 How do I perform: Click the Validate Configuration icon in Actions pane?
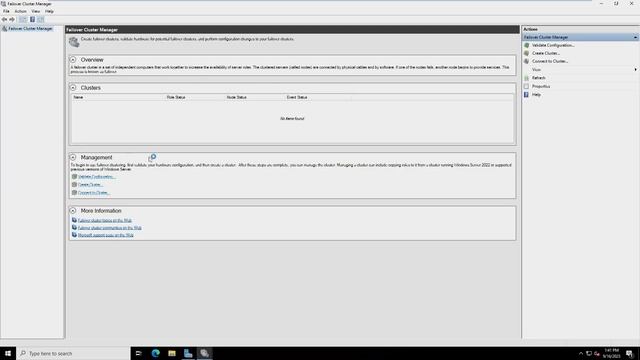tap(527, 45)
